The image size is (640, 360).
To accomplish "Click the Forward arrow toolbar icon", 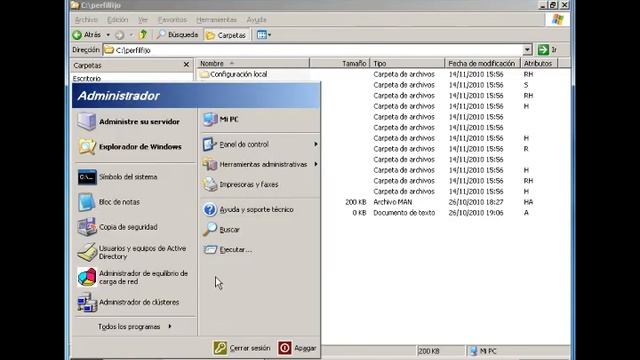I will 119,35.
